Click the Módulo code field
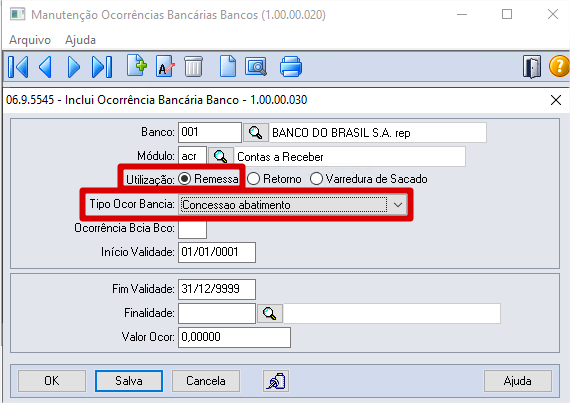 192,157
